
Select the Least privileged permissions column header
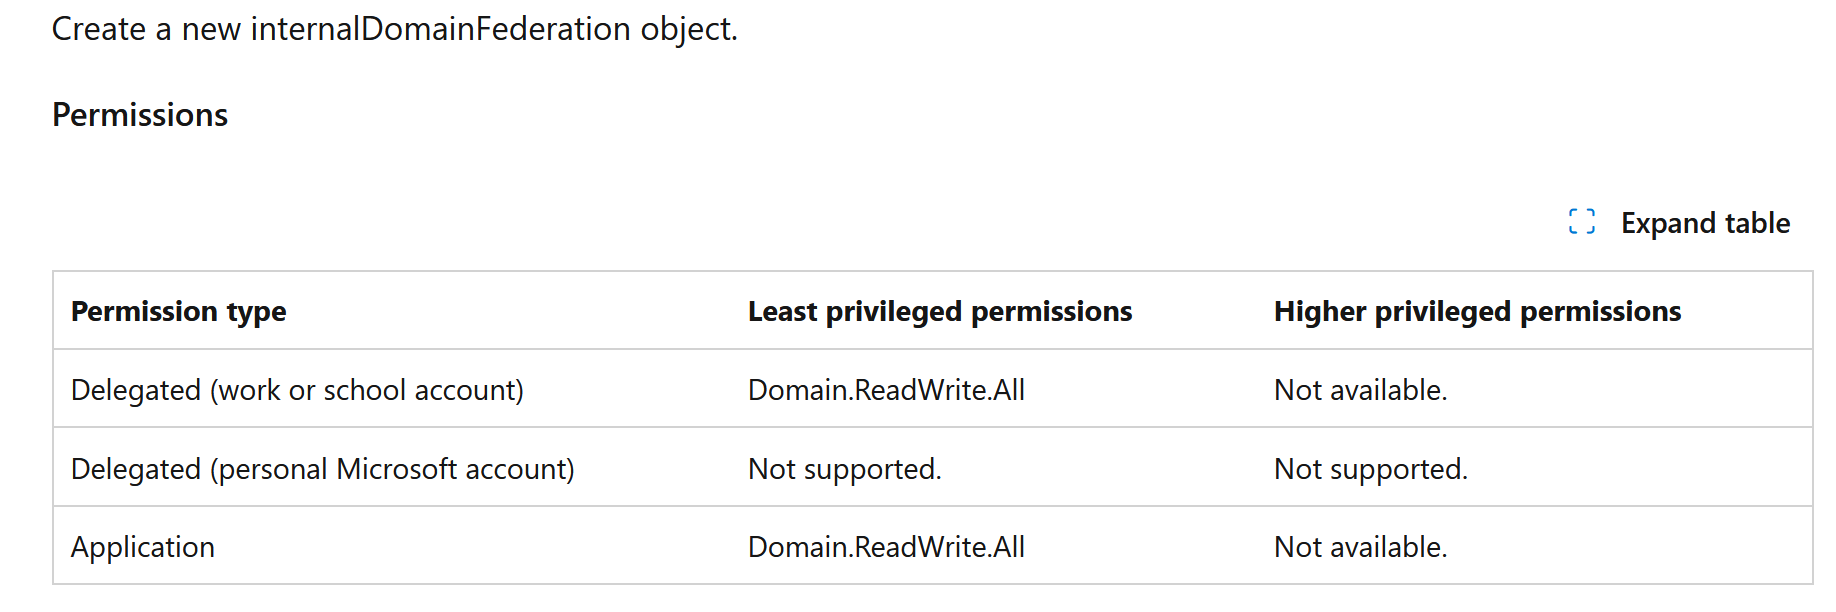[940, 312]
